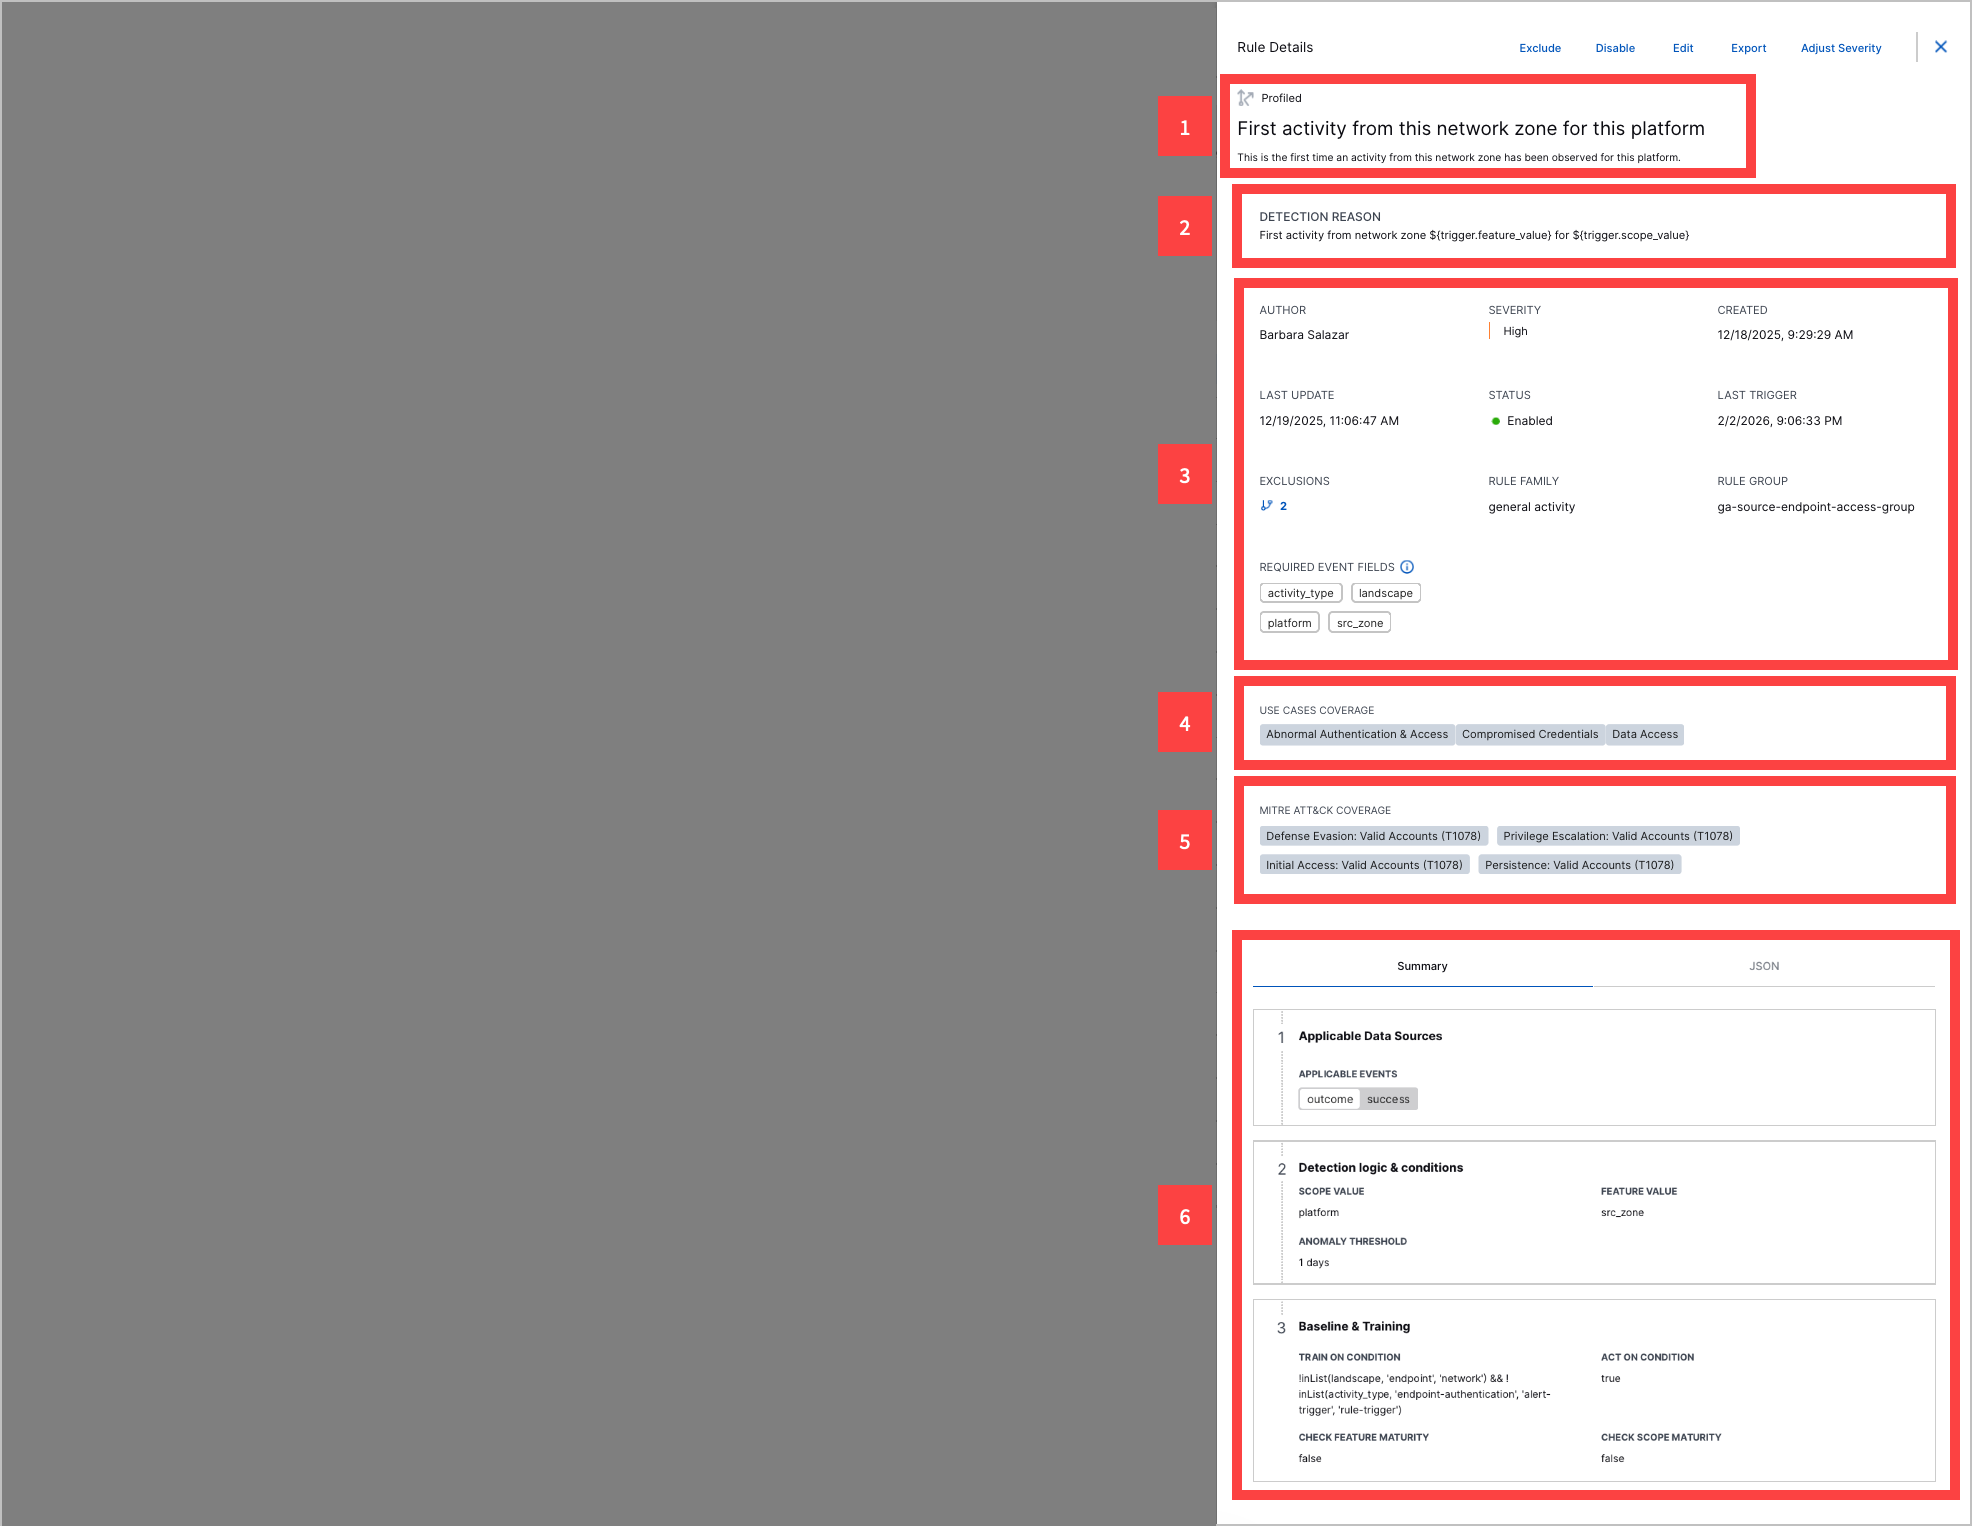The image size is (1972, 1526).
Task: Open exclusions via the branch icon
Action: [1267, 505]
